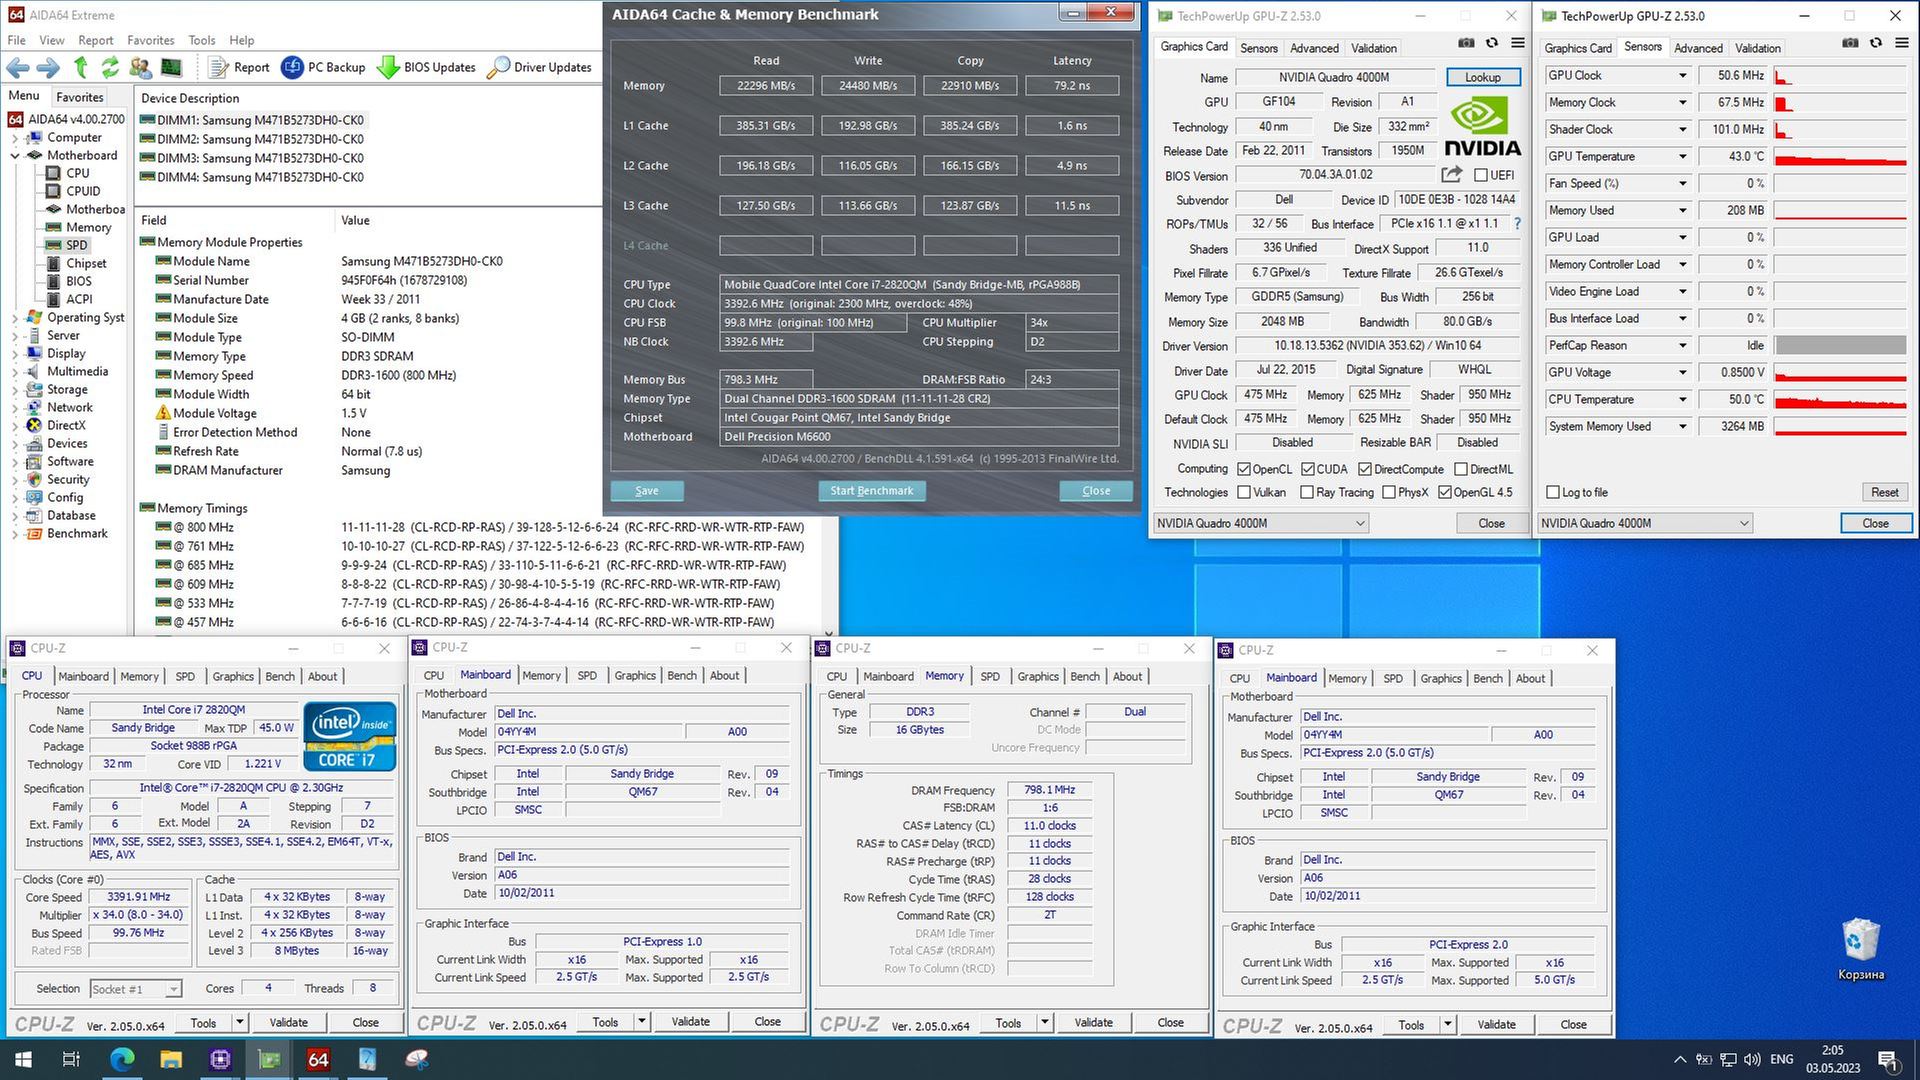1920x1080 pixels.
Task: Collapse the Motherboard tree node in AIDA64
Action: [16, 155]
